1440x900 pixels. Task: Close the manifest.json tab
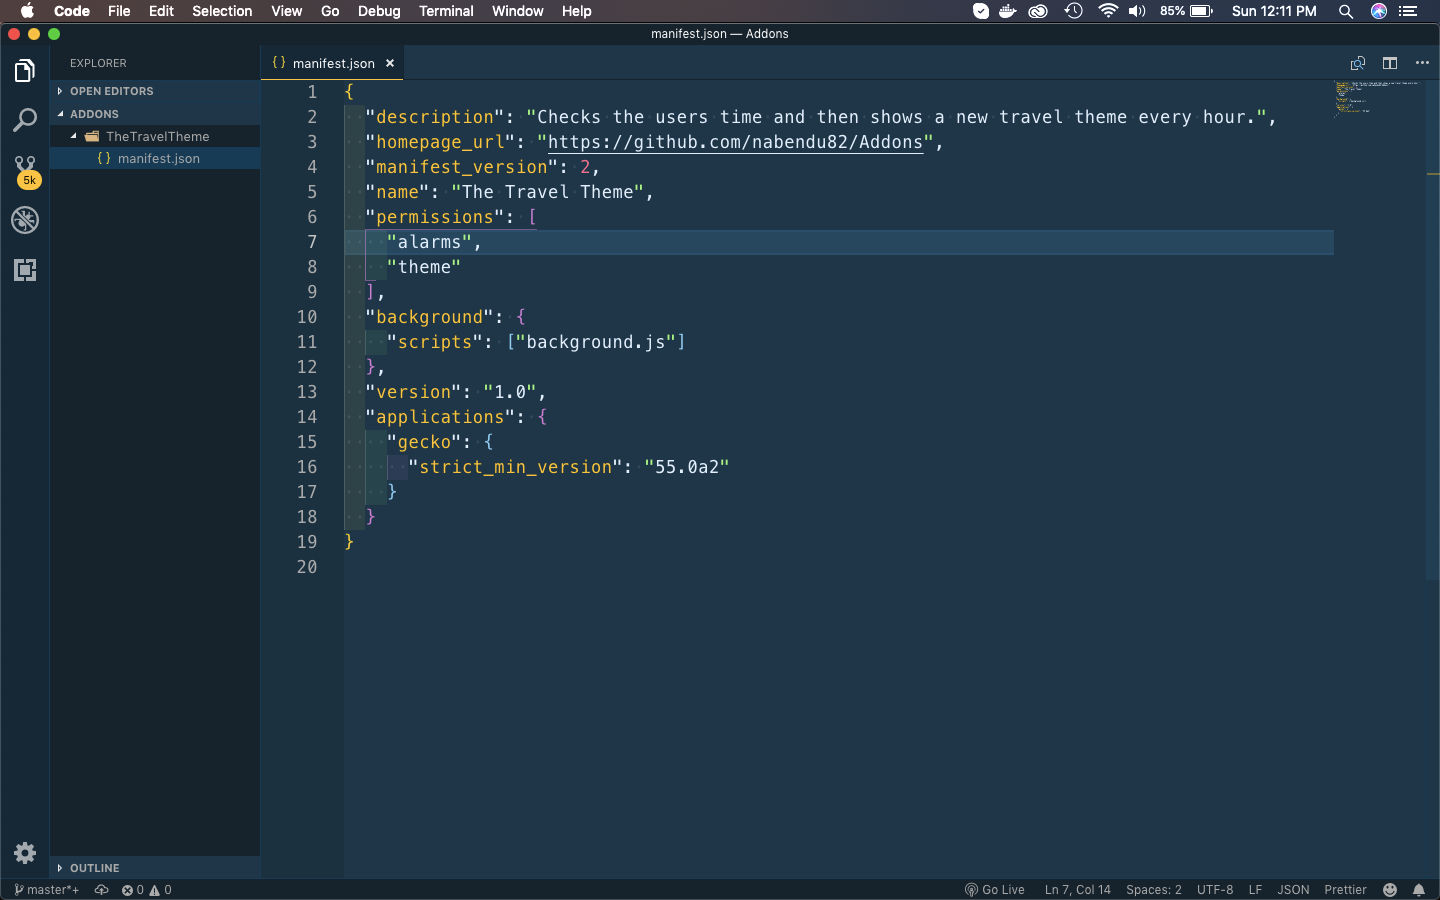pyautogui.click(x=390, y=63)
